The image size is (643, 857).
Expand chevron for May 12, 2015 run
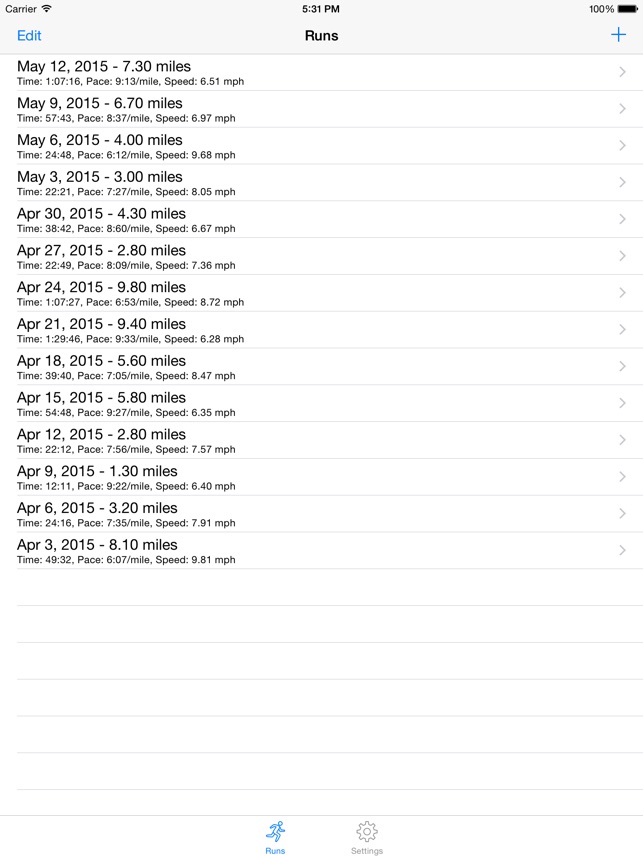coord(622,72)
